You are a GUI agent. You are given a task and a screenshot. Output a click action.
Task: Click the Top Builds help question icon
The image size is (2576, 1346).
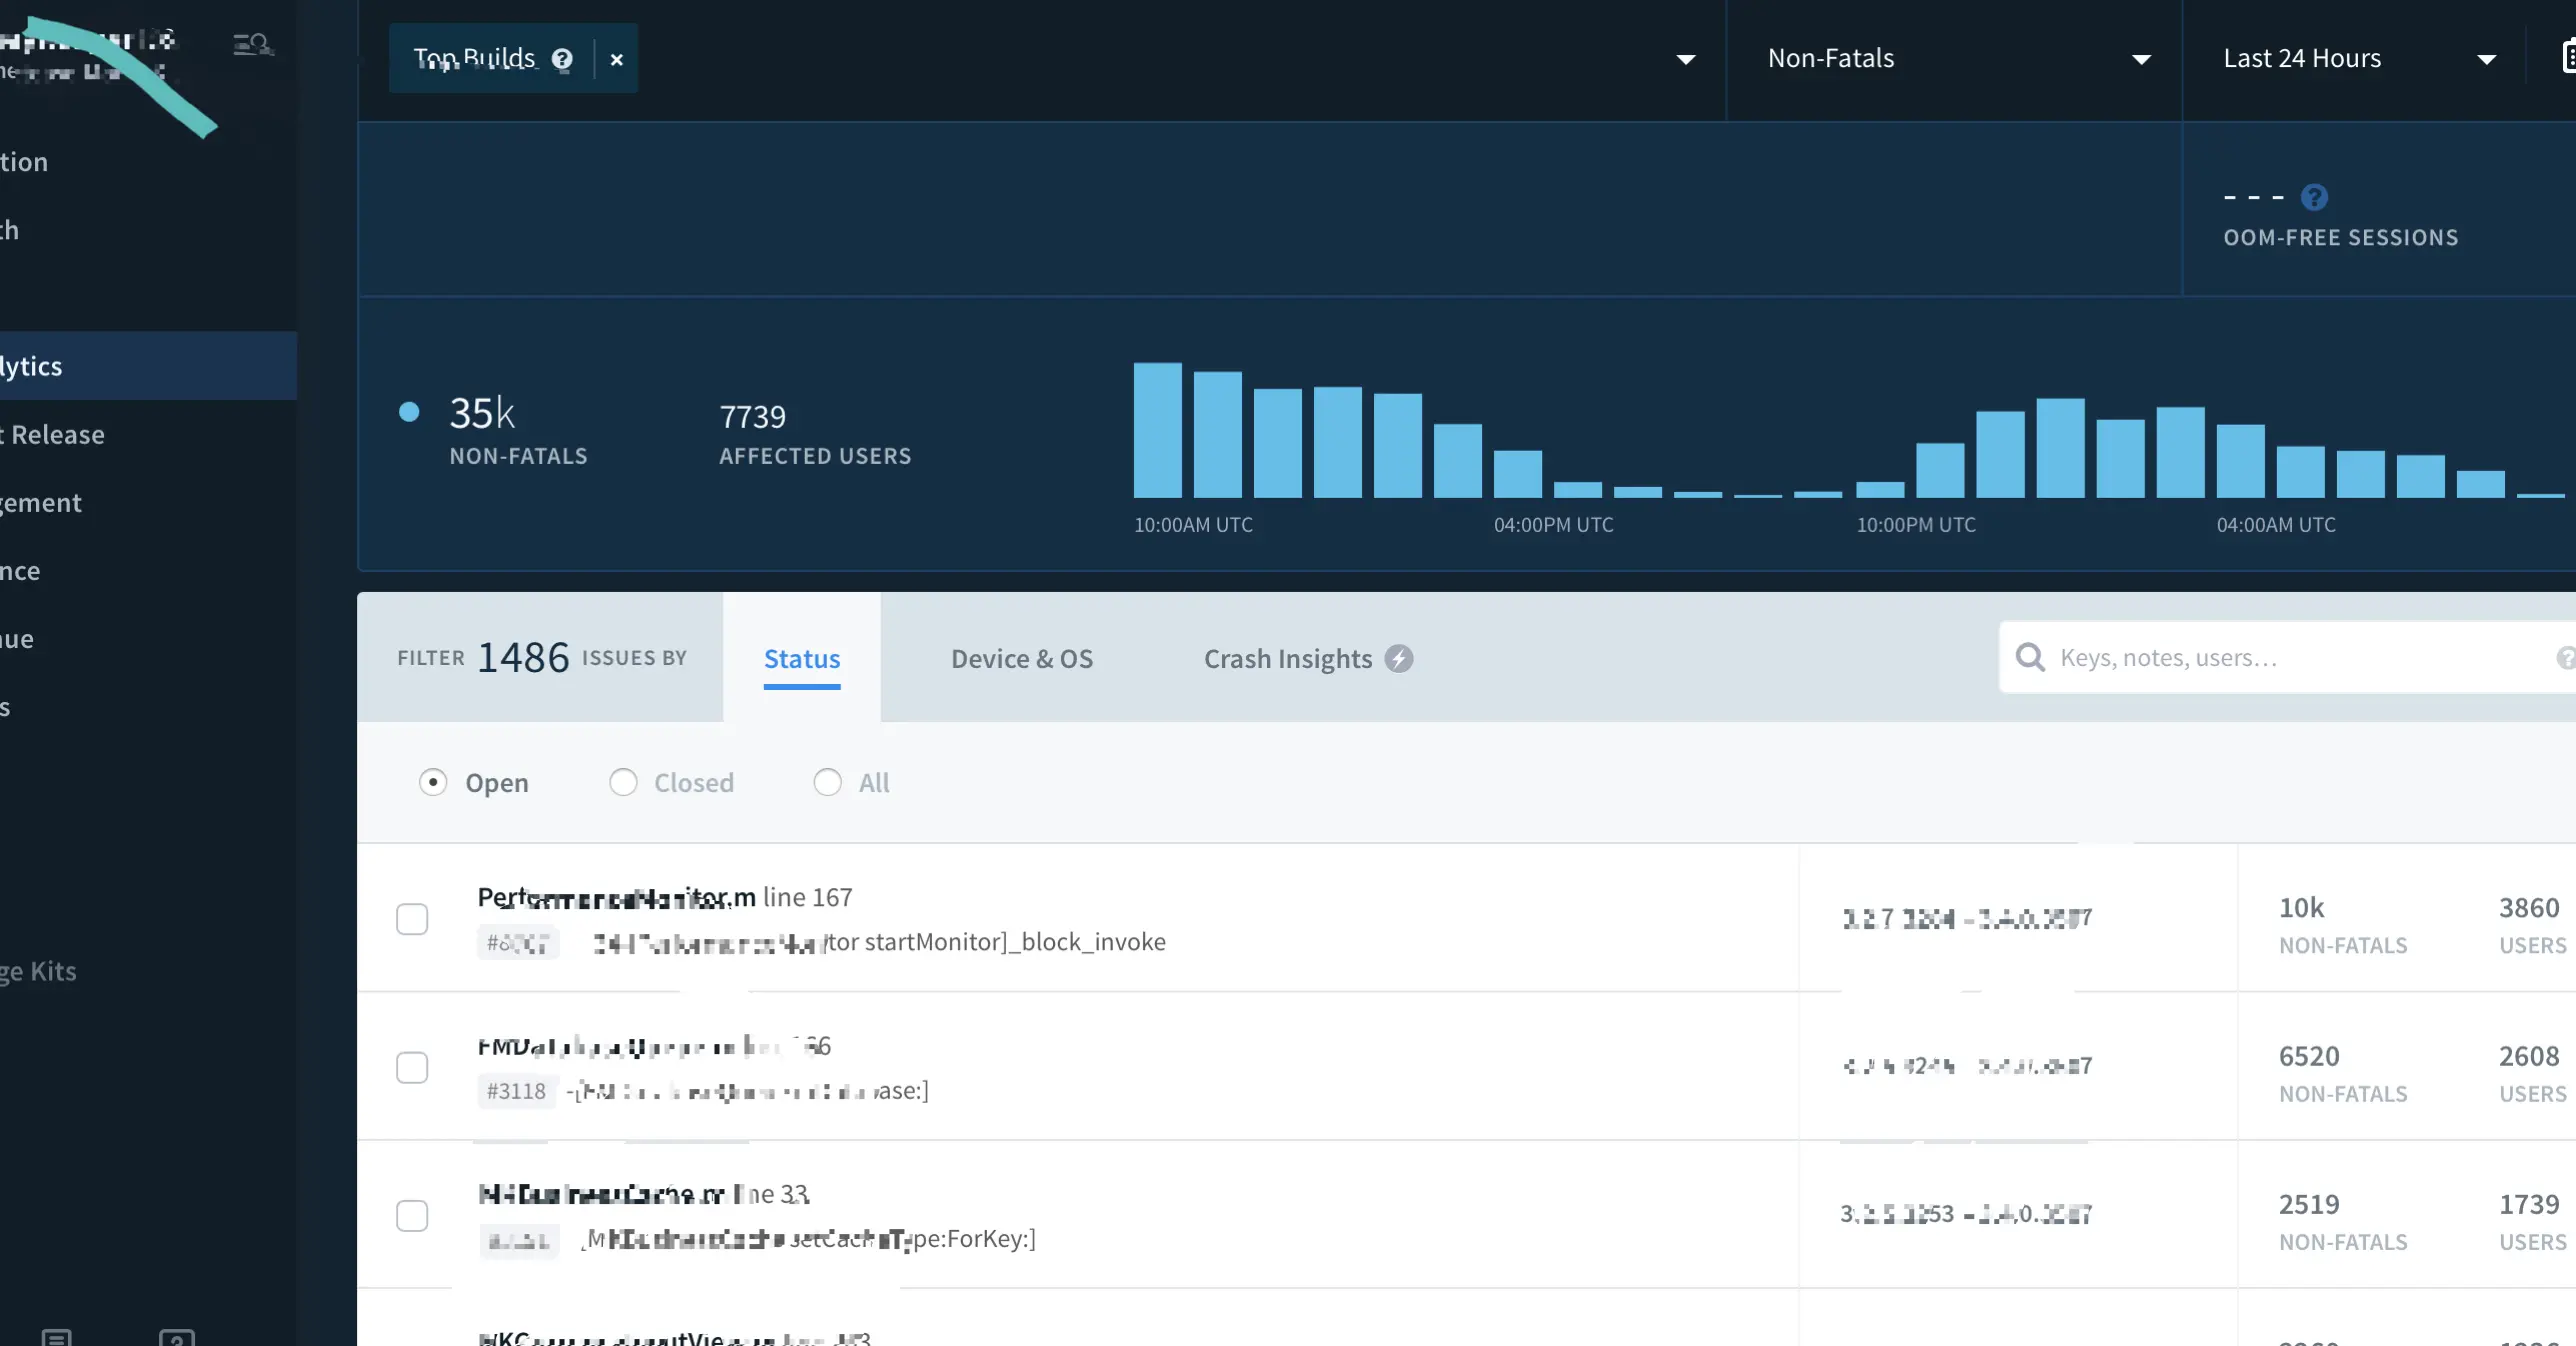click(x=562, y=59)
